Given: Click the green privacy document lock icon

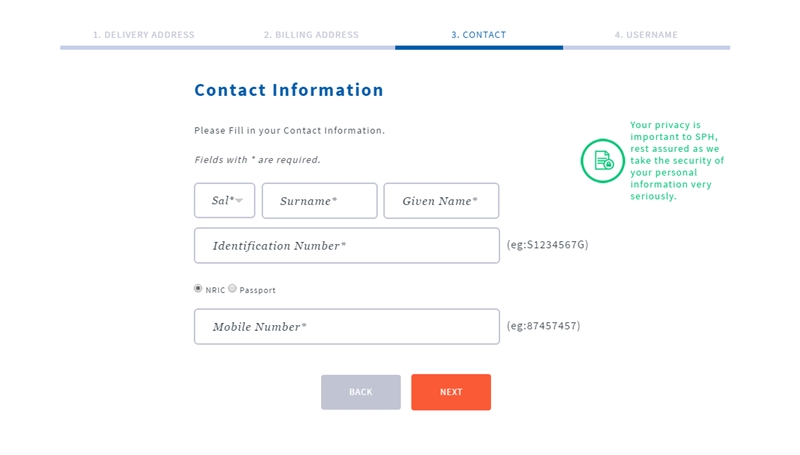Looking at the screenshot, I should 602,160.
